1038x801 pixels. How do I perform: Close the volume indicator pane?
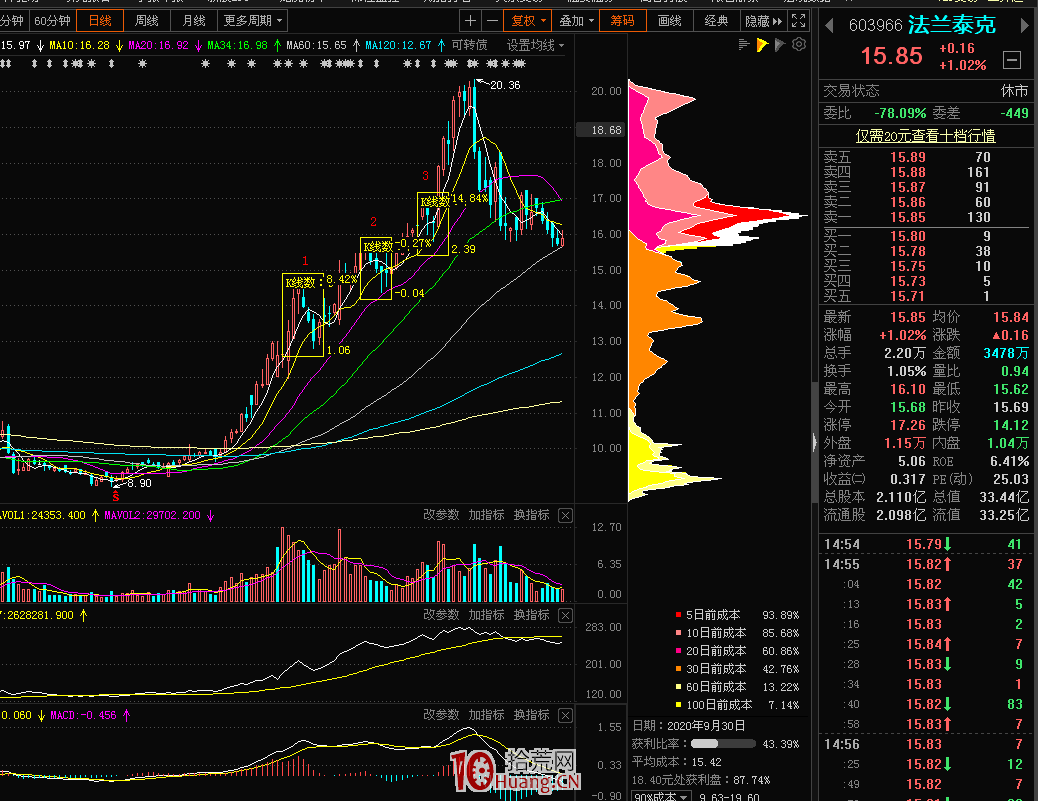[565, 515]
